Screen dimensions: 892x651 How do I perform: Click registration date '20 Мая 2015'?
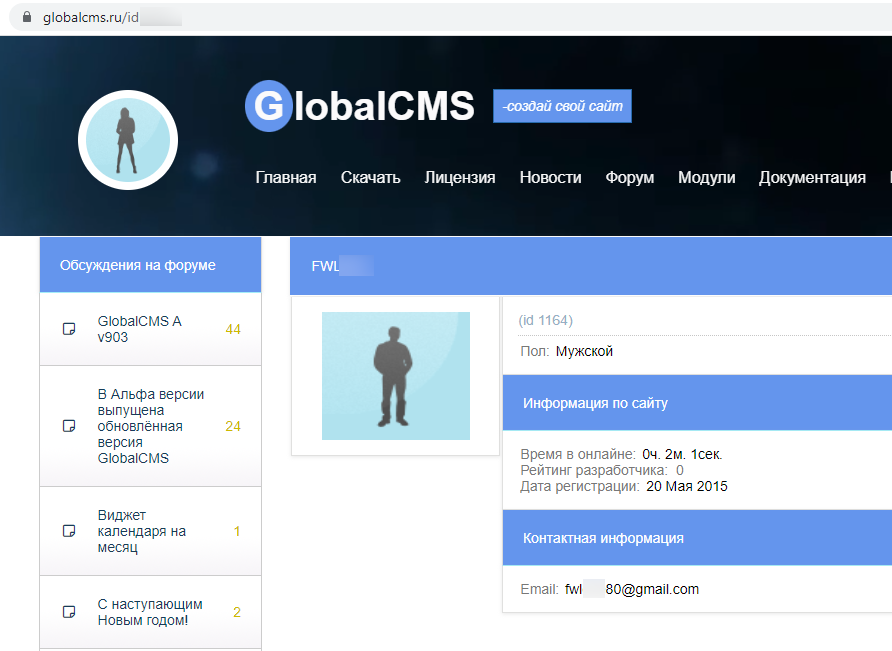[687, 486]
